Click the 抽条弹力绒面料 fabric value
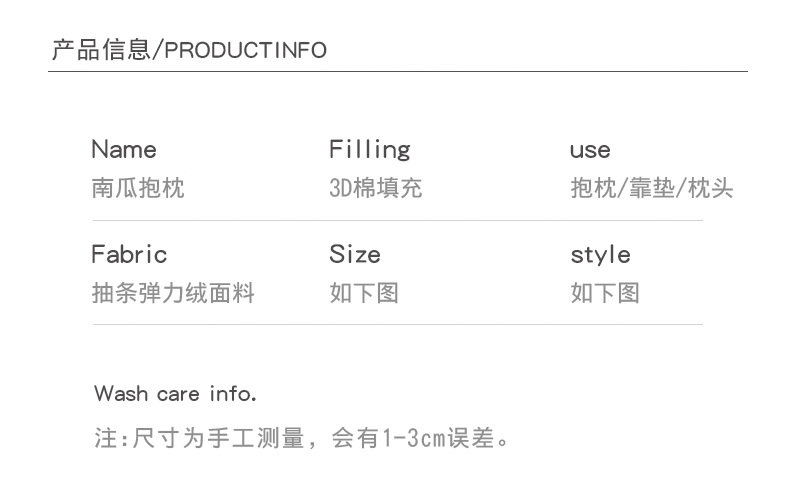The image size is (790, 500). pos(172,293)
